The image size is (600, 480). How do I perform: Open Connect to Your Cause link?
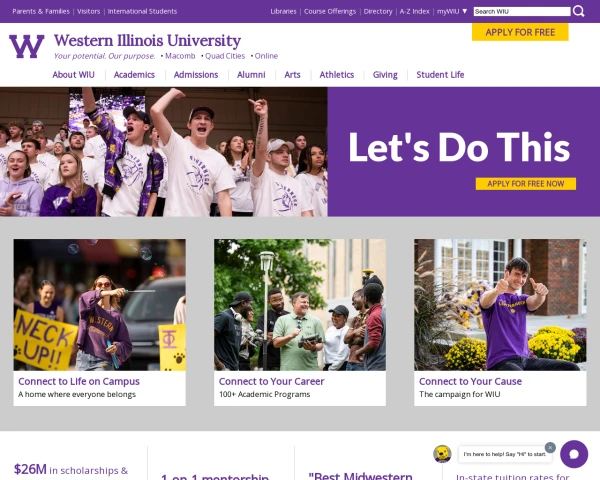point(470,381)
